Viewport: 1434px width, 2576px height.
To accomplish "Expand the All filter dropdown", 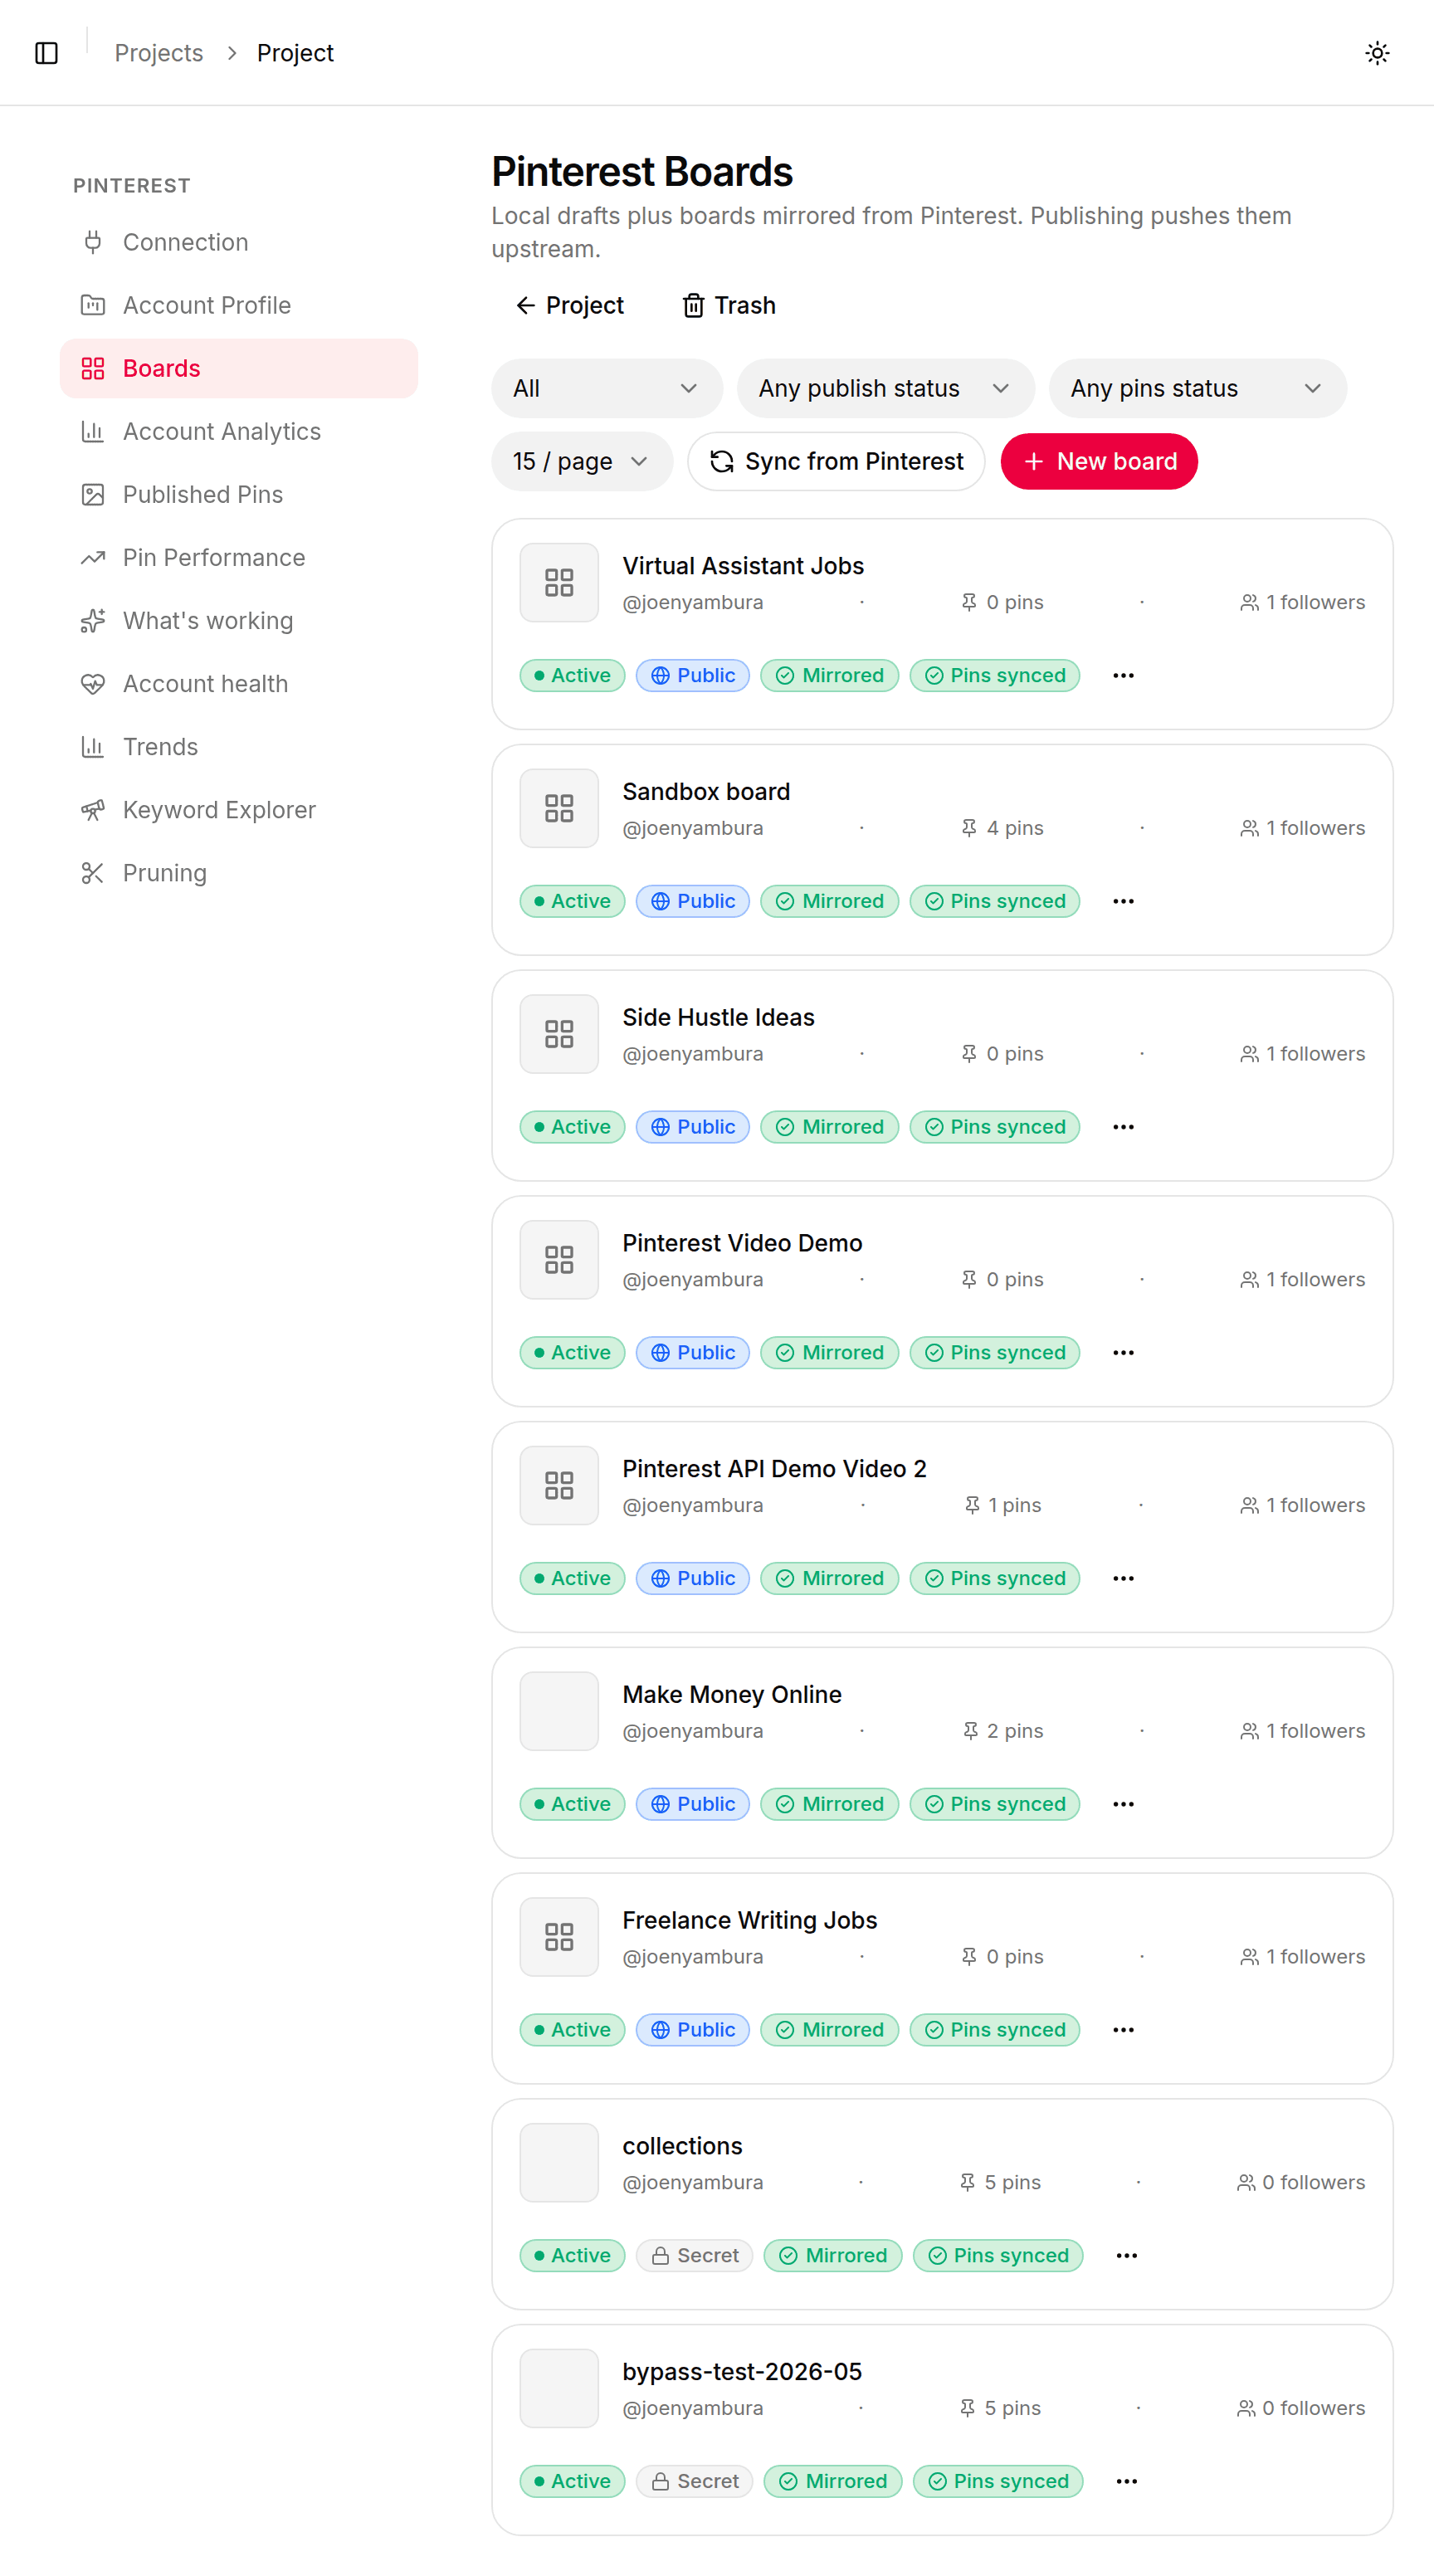I will click(606, 388).
